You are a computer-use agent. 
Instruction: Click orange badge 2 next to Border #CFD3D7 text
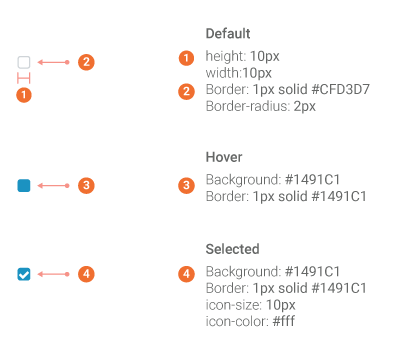[x=186, y=92]
